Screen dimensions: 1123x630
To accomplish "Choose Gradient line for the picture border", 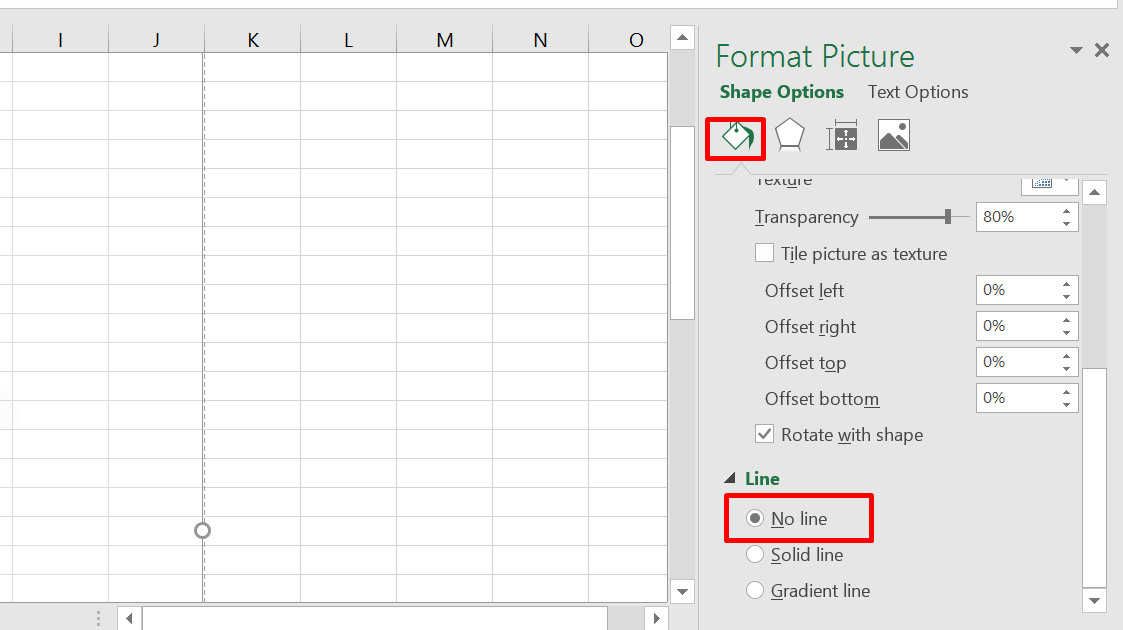I will [x=755, y=590].
